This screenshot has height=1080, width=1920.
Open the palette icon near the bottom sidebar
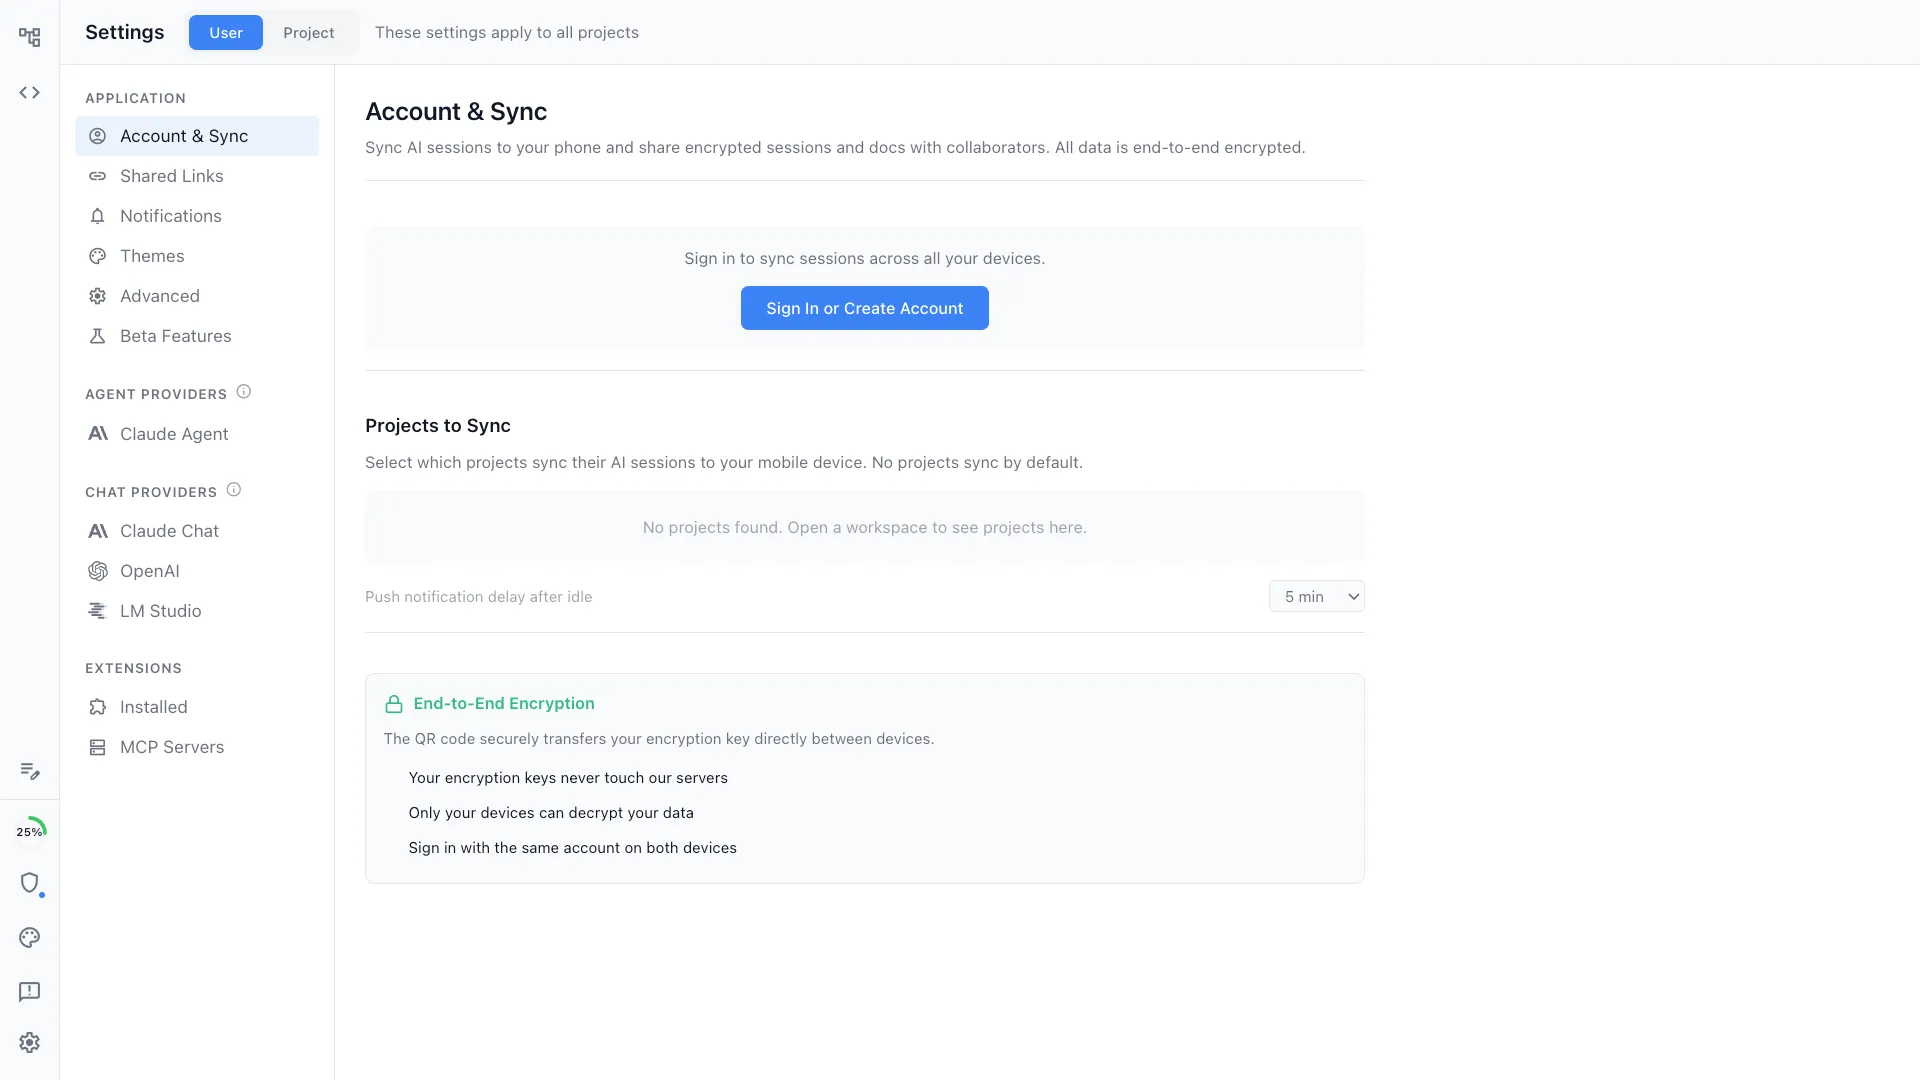(29, 938)
